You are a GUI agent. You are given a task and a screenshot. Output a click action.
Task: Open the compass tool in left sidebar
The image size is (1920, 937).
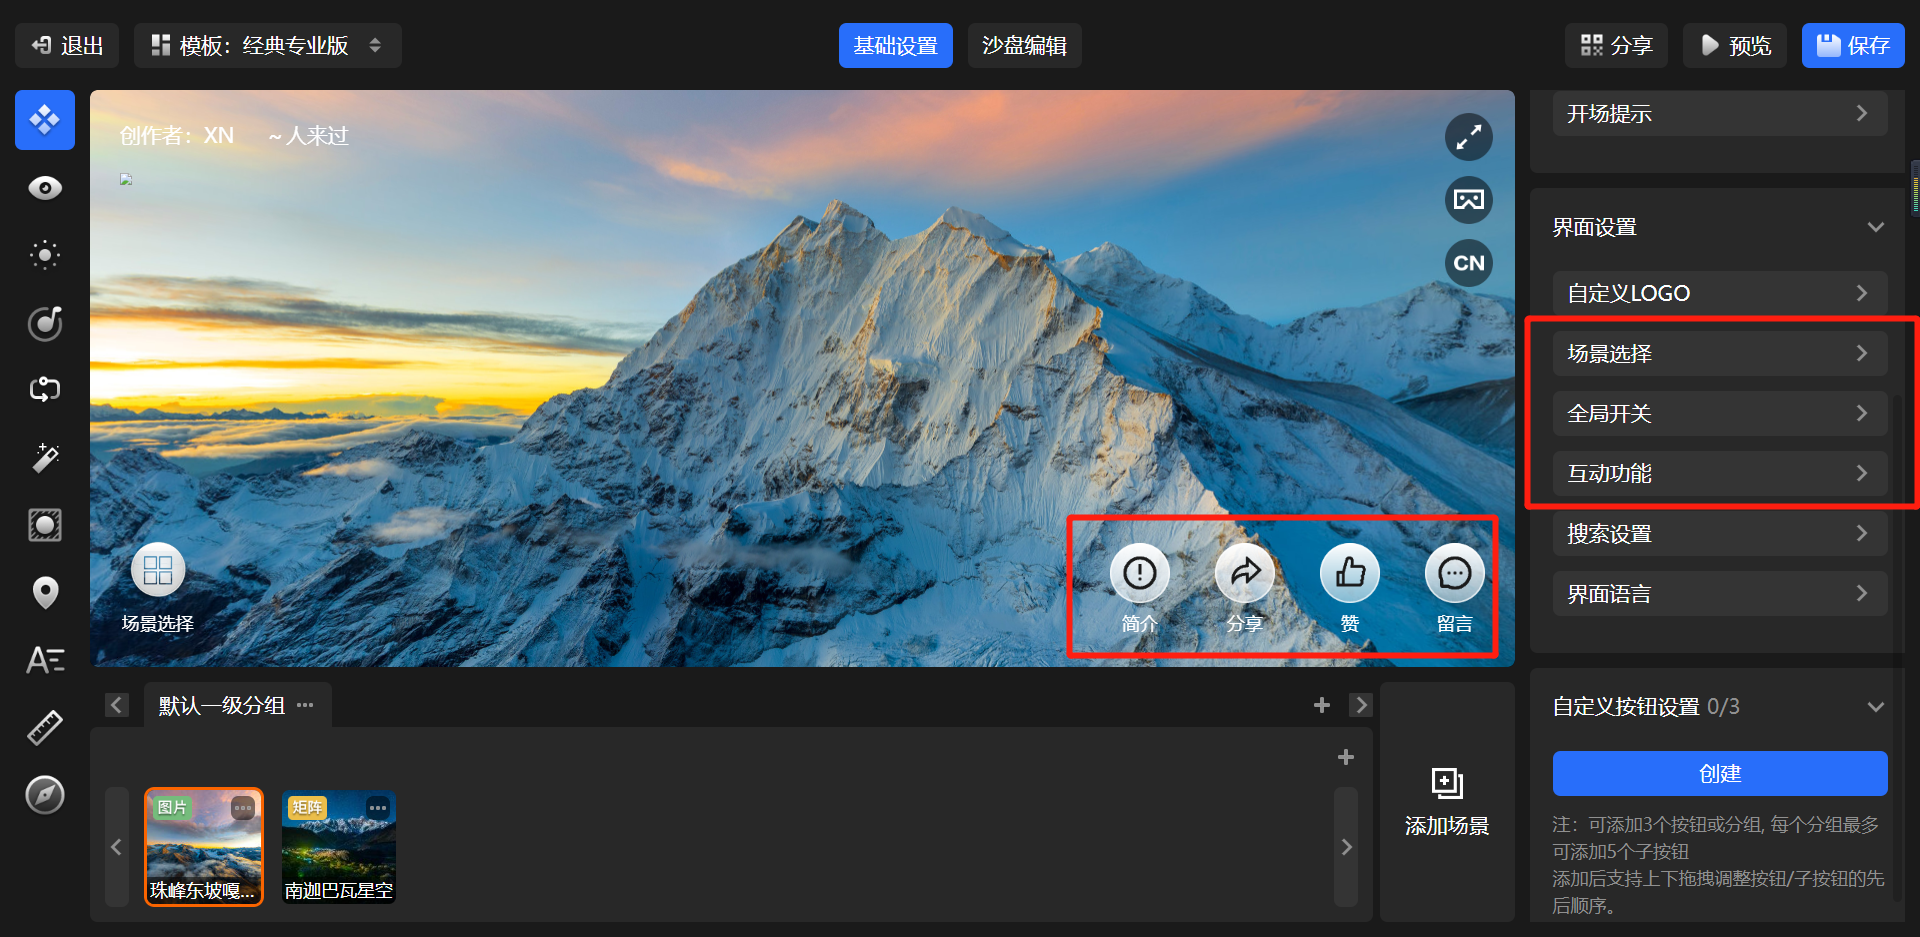(45, 795)
